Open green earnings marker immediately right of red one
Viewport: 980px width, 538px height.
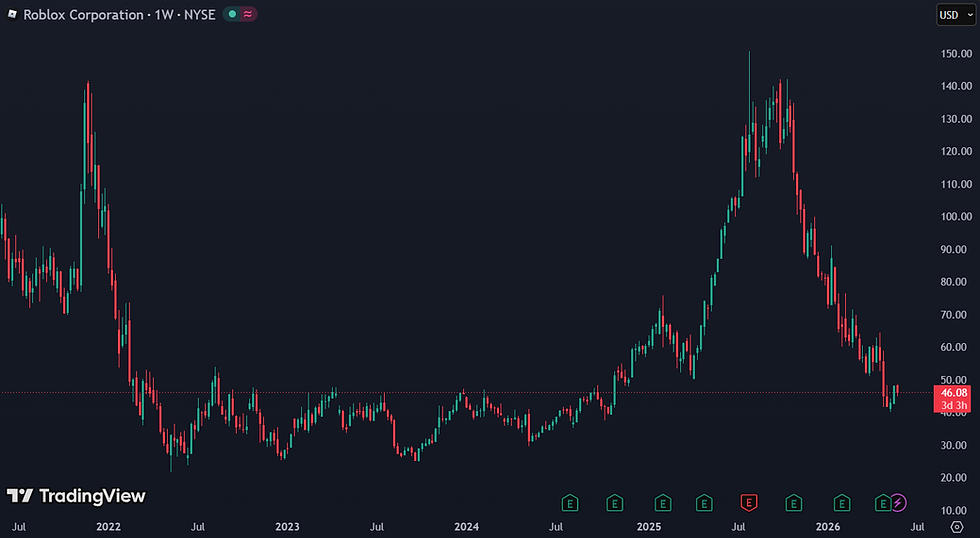click(x=794, y=502)
